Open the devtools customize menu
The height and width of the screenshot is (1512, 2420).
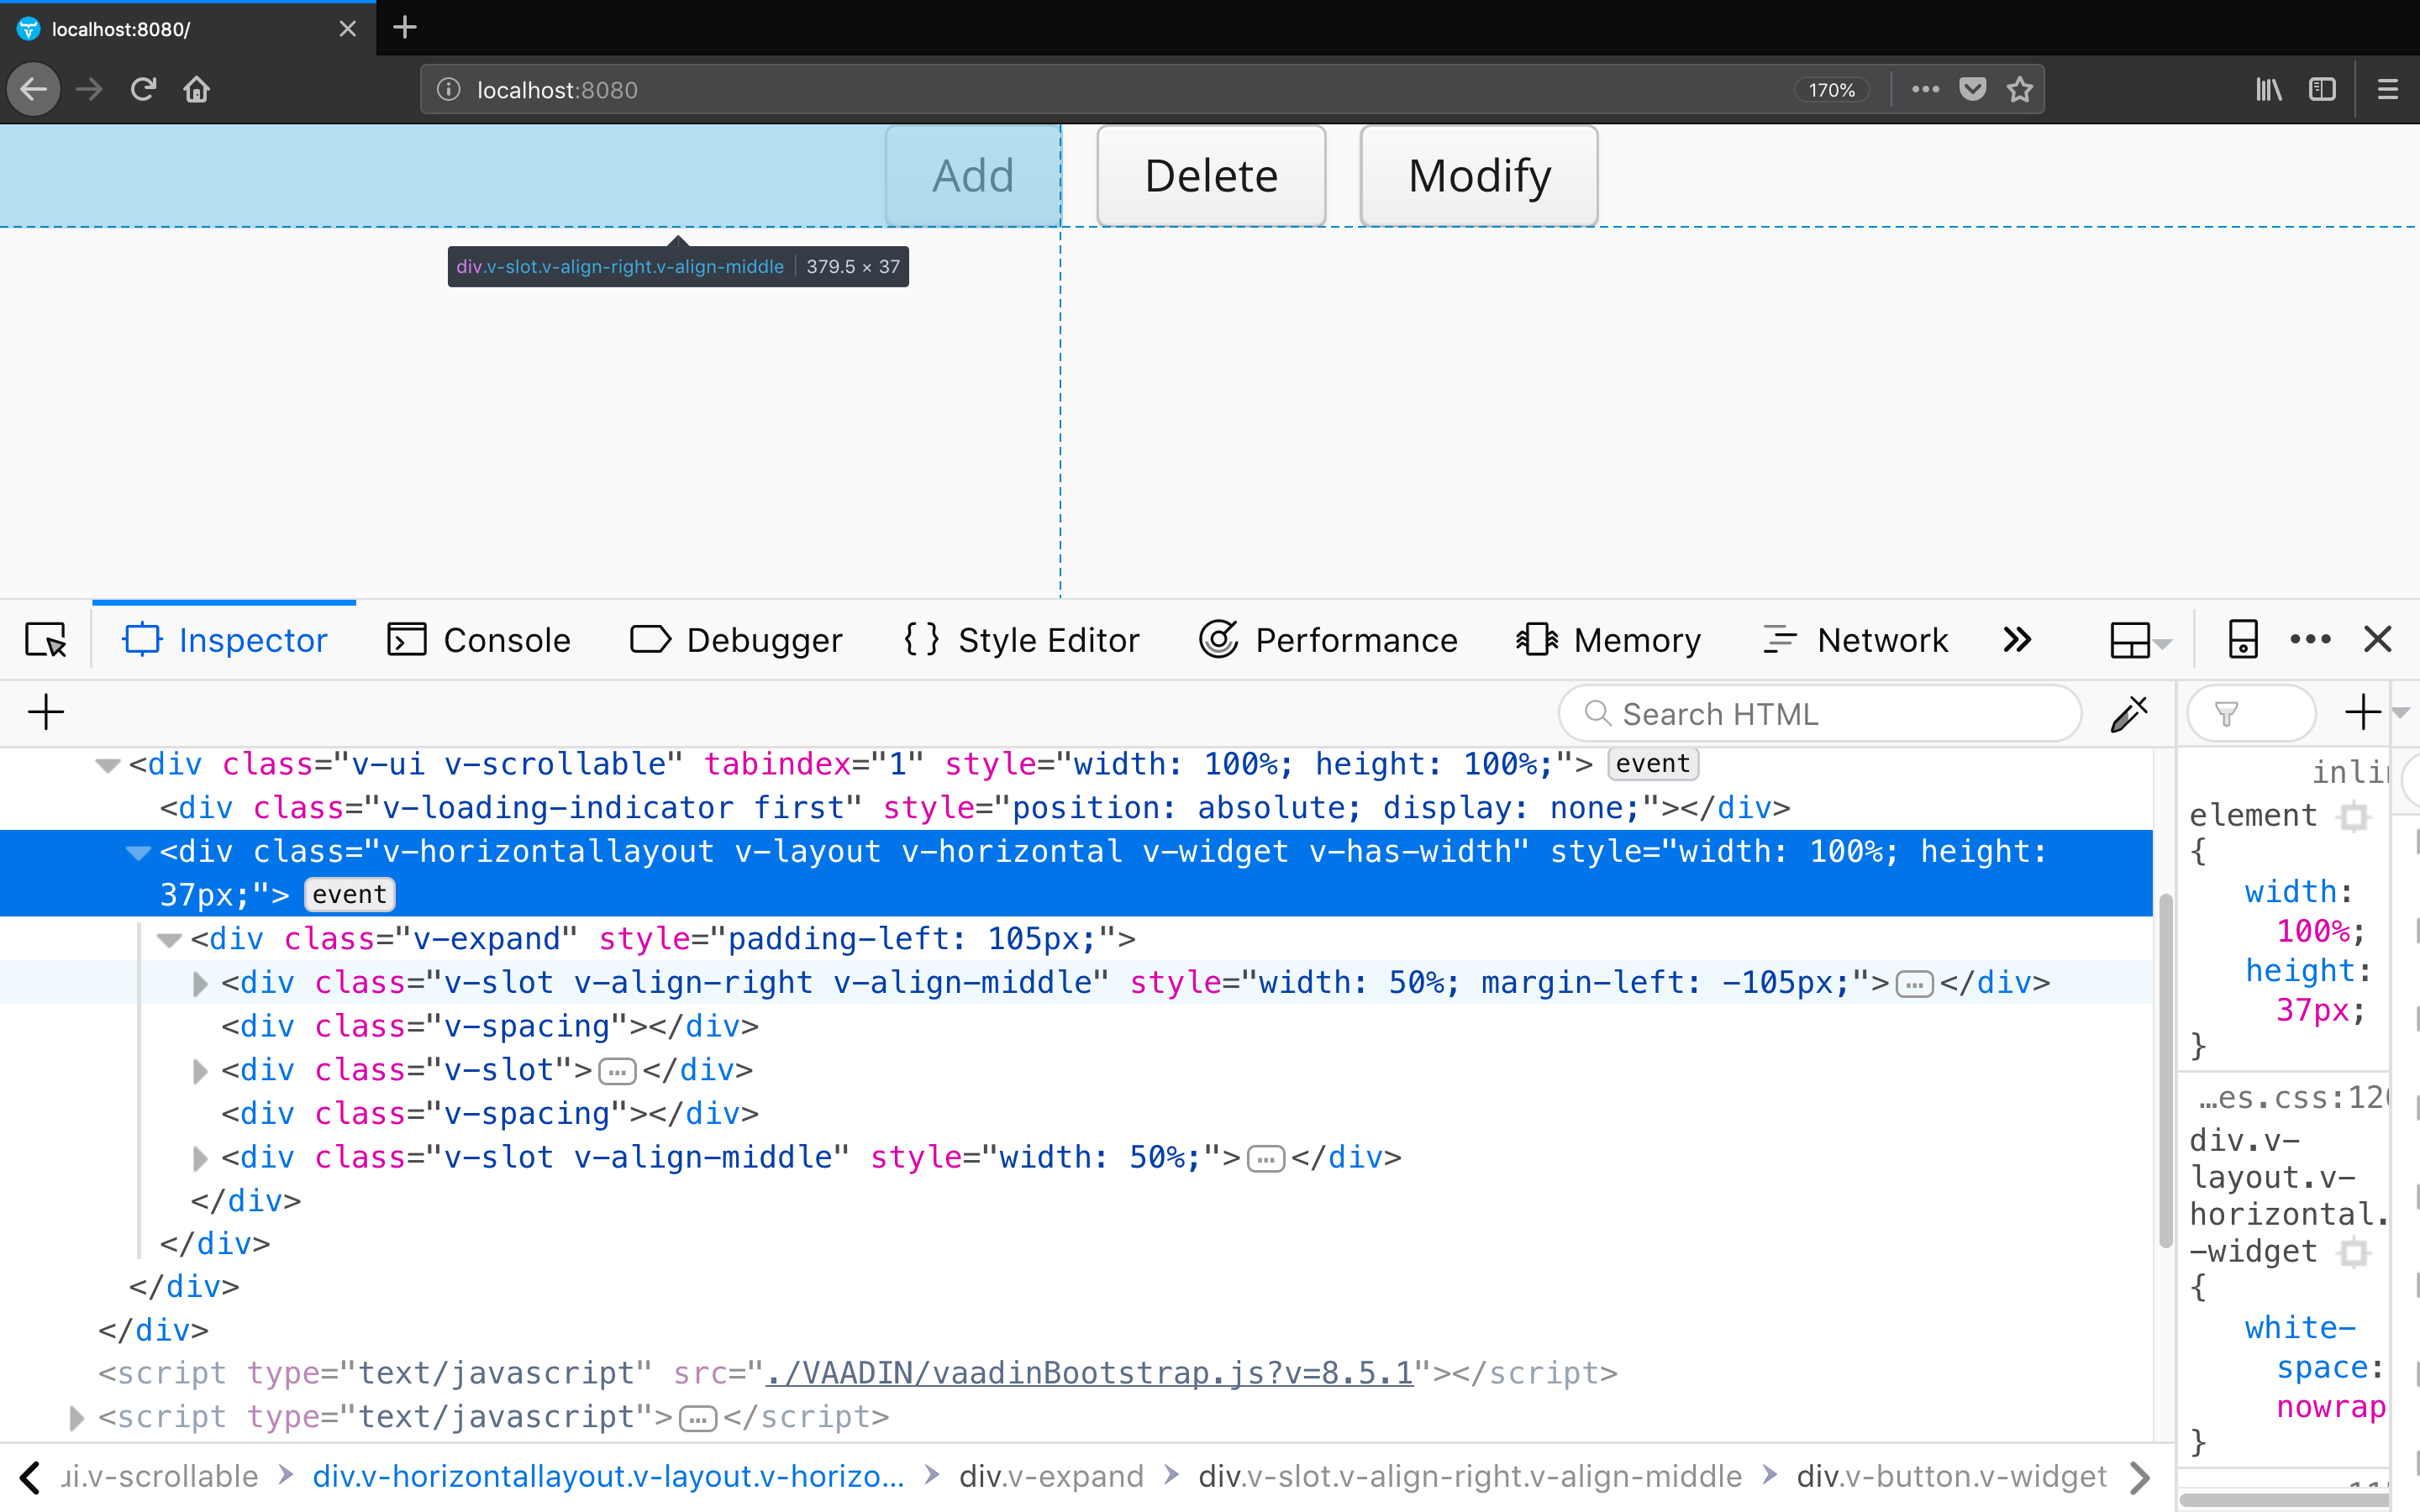click(2310, 640)
